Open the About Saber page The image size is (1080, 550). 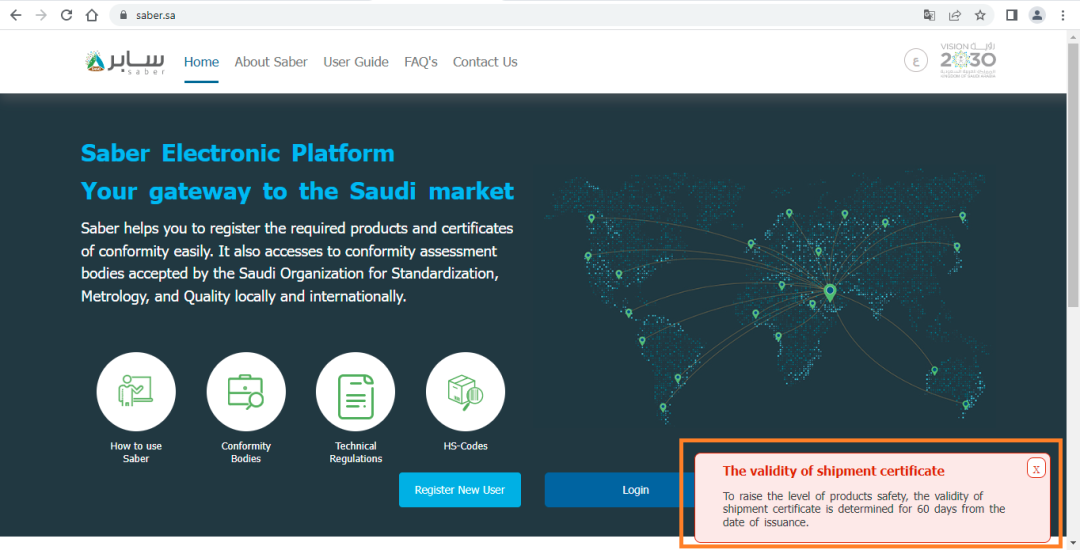tap(271, 62)
